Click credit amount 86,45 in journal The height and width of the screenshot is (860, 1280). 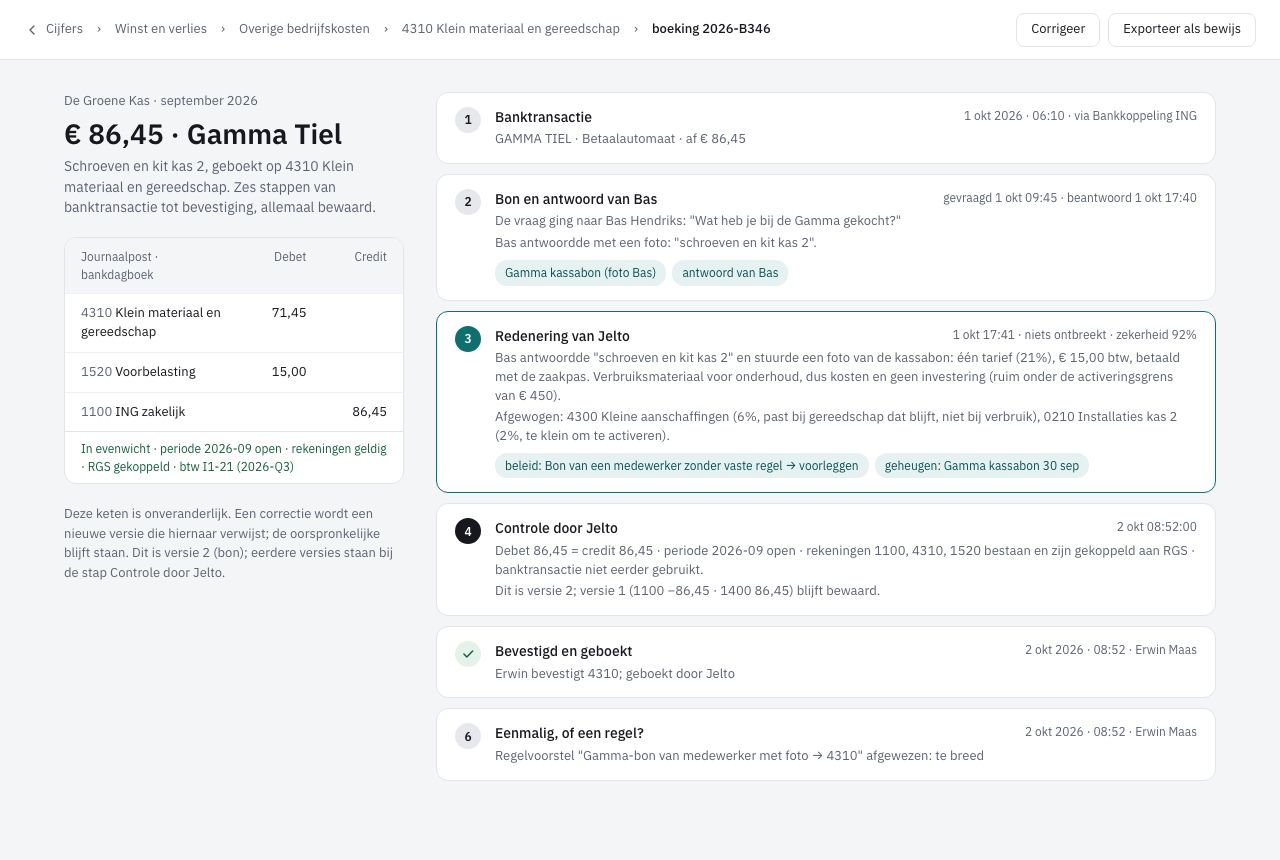point(369,412)
